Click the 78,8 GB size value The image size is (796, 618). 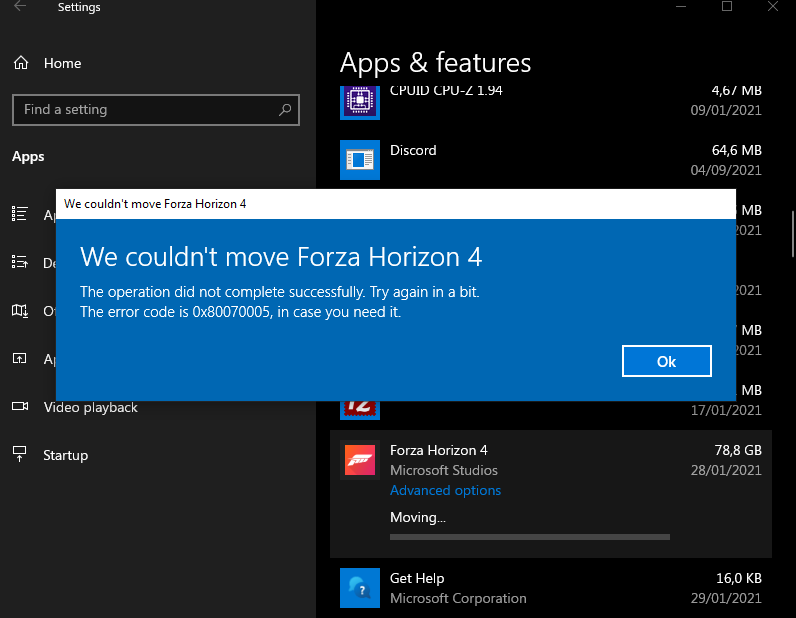pyautogui.click(x=738, y=450)
